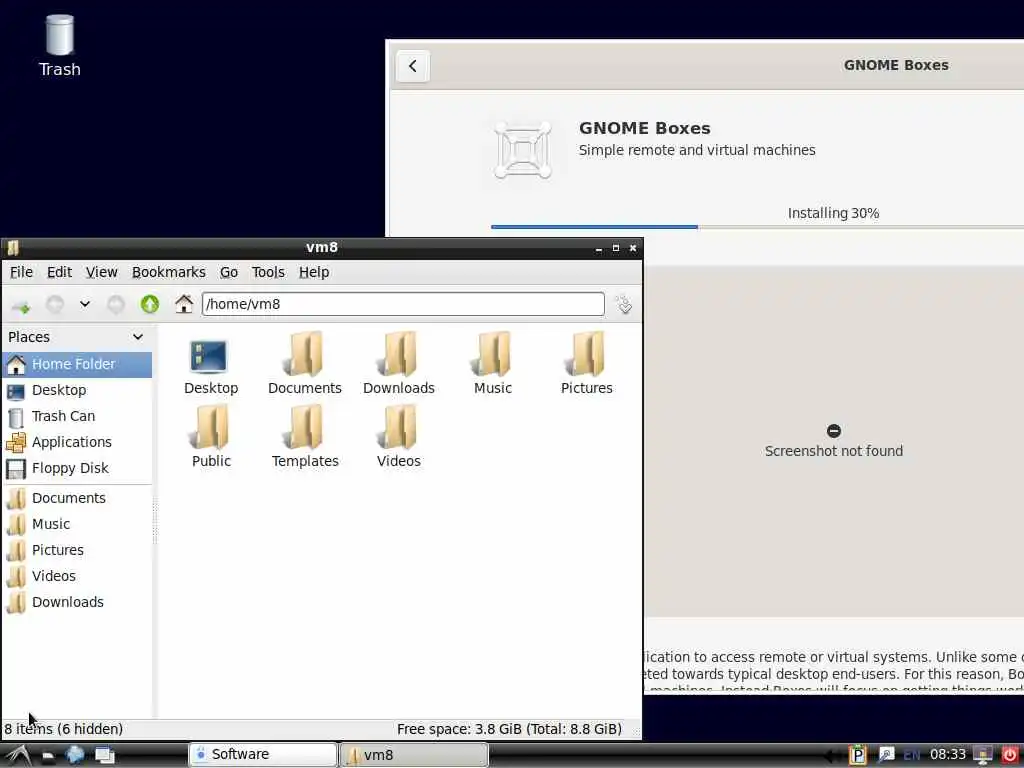Viewport: 1024px width, 768px height.
Task: Open Documents bookmark in sidebar
Action: click(77, 498)
